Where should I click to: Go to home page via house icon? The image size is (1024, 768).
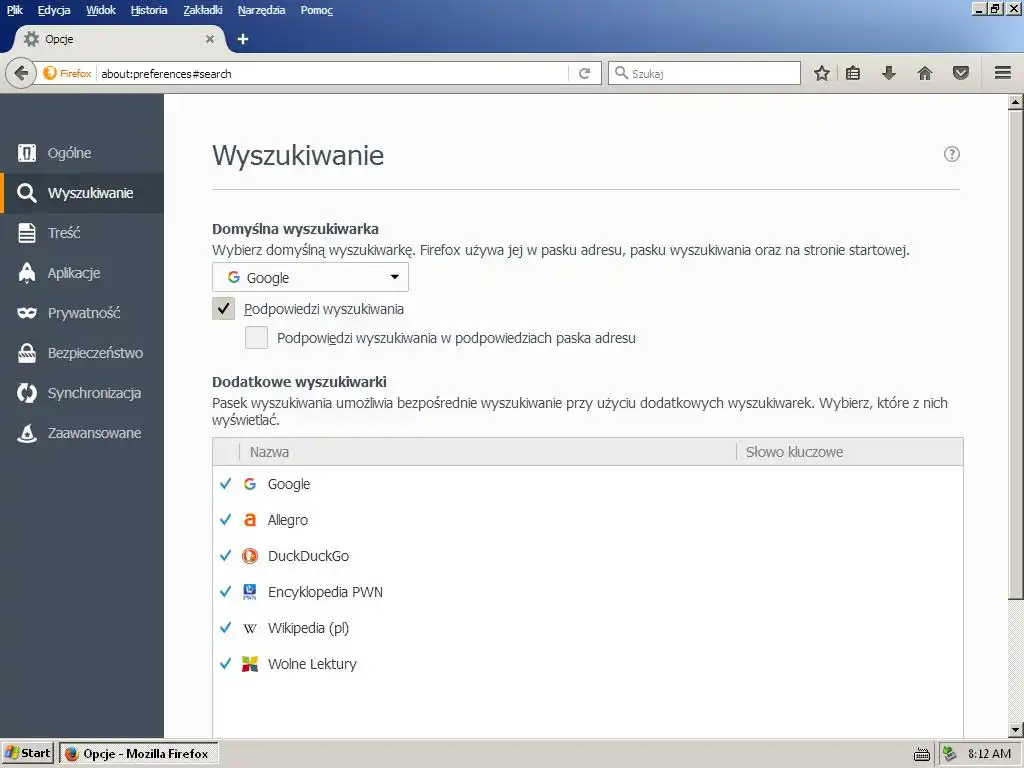925,73
